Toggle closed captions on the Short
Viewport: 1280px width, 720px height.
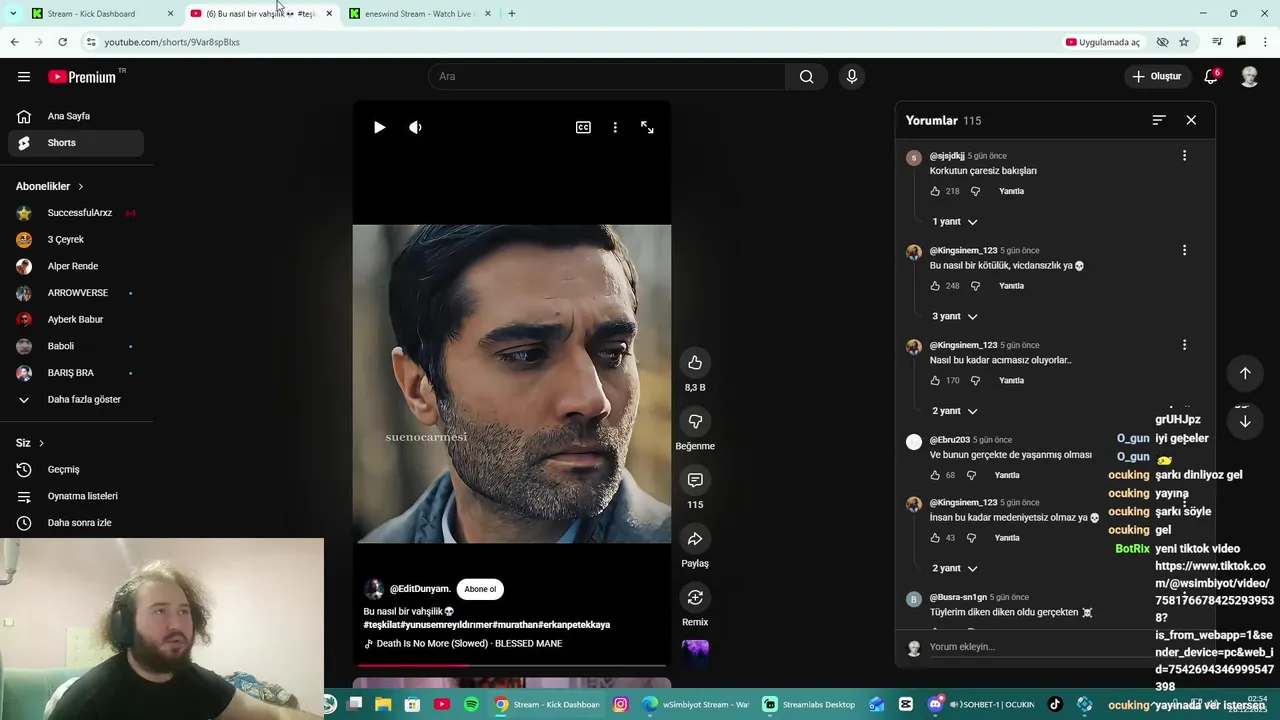coord(583,127)
